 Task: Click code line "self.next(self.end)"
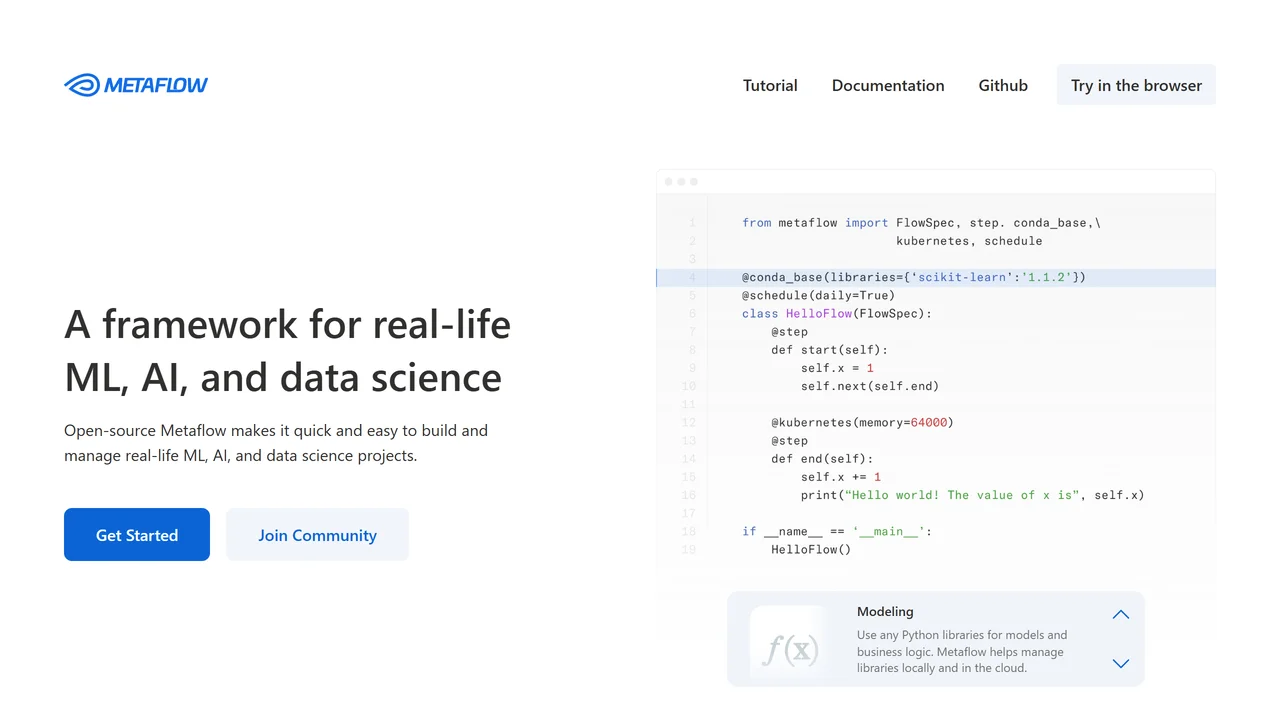(x=870, y=386)
